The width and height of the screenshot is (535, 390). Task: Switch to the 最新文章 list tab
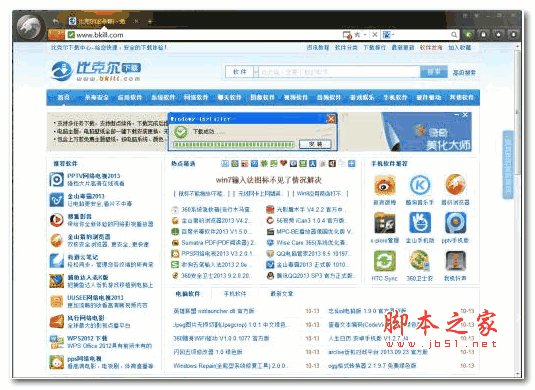tap(282, 294)
